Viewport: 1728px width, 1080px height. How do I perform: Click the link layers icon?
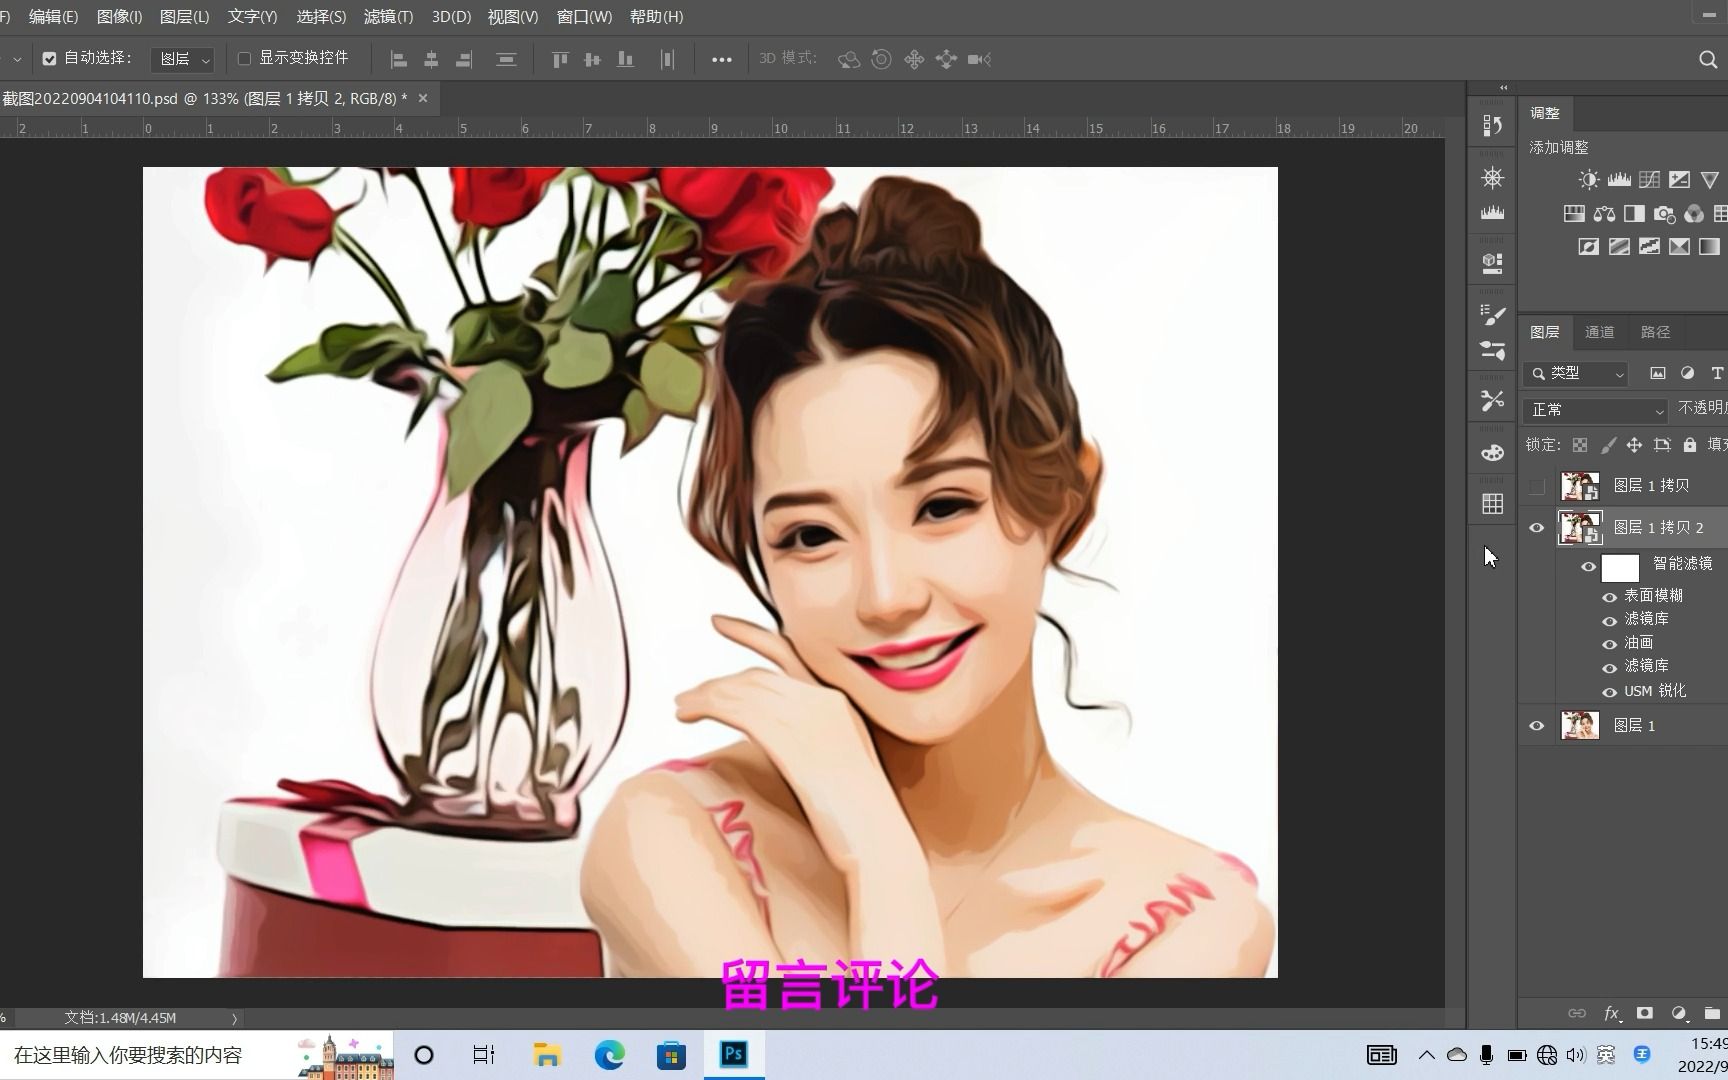pyautogui.click(x=1577, y=1013)
